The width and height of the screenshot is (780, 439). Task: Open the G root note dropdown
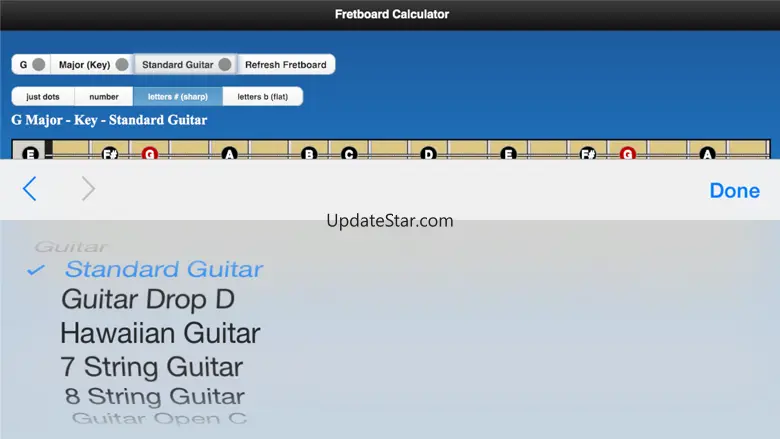tap(31, 65)
